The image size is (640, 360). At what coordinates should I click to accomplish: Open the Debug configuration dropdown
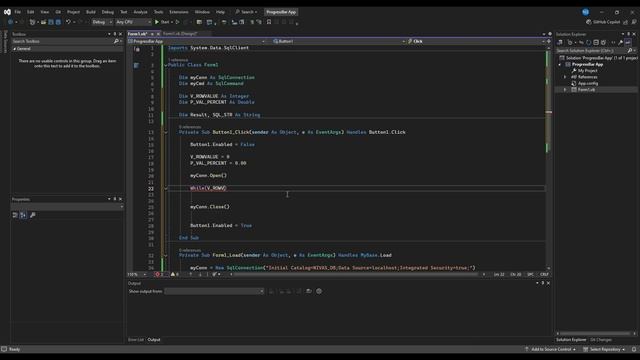pos(102,22)
